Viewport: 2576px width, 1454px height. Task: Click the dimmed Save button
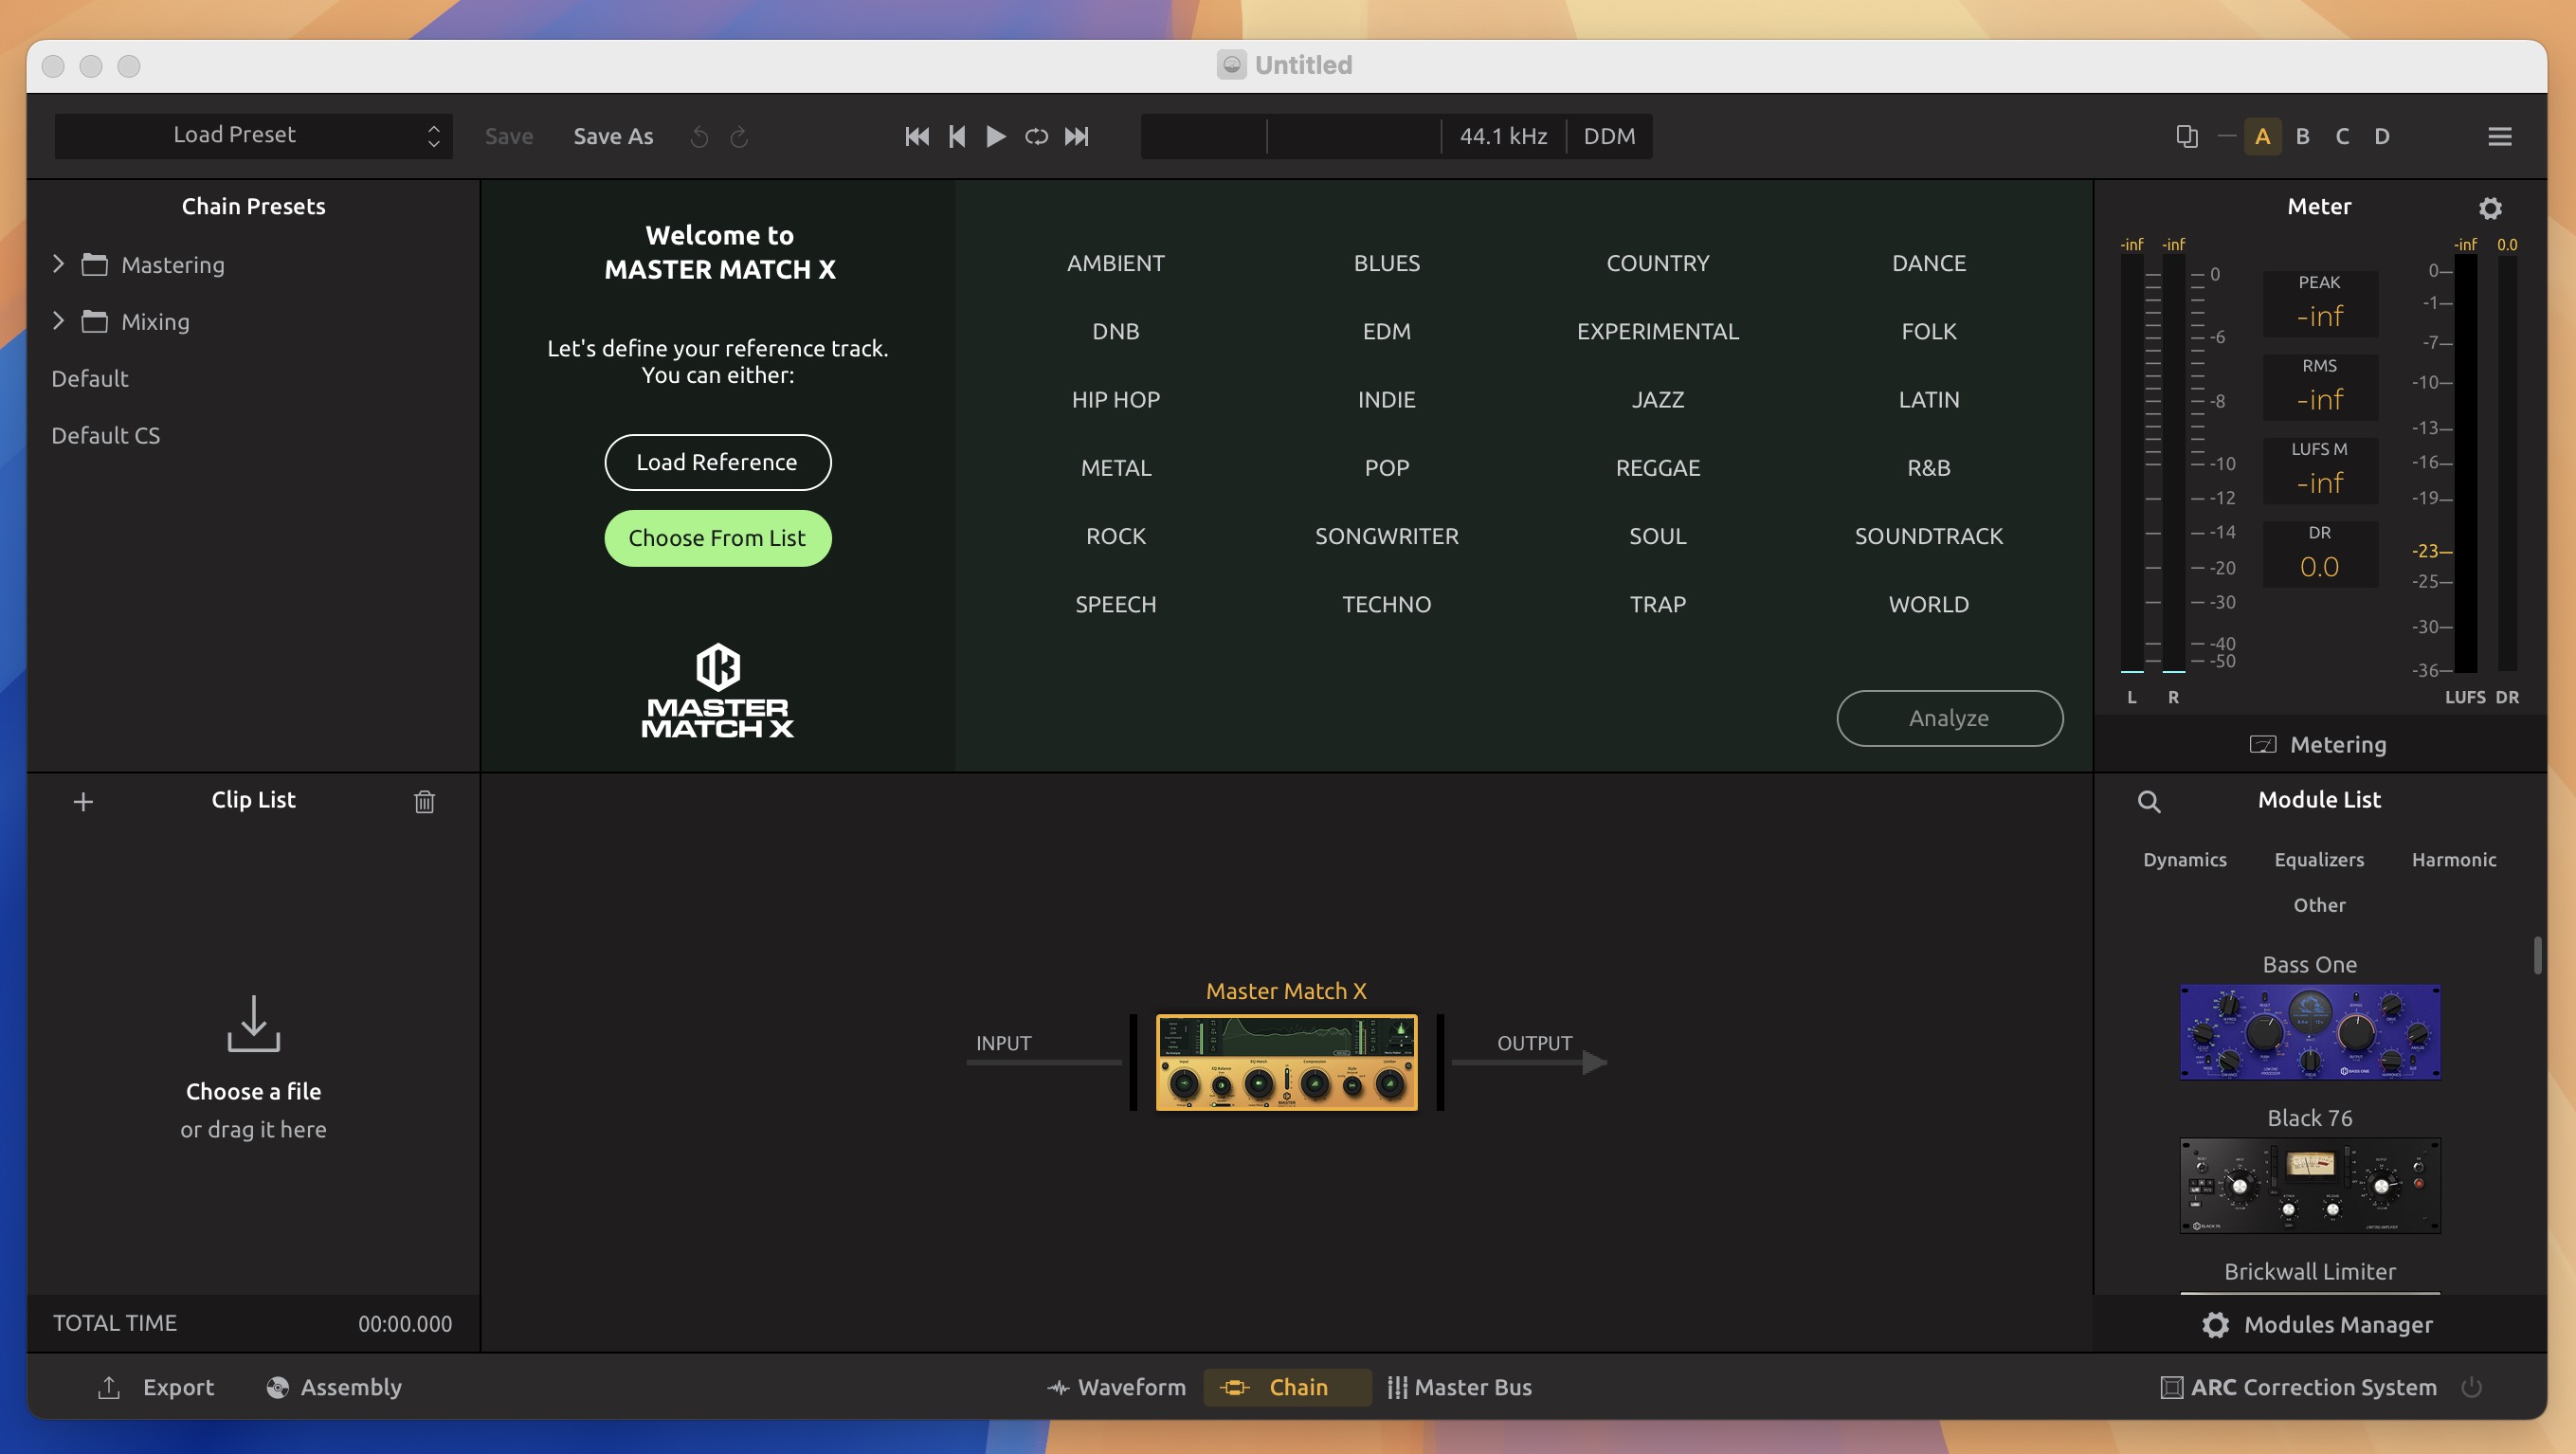pyautogui.click(x=509, y=136)
